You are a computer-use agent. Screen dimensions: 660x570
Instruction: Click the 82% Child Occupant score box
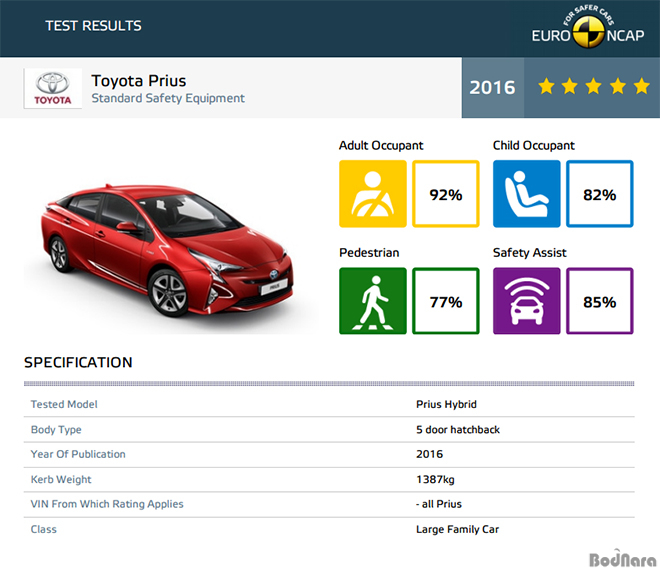click(599, 194)
